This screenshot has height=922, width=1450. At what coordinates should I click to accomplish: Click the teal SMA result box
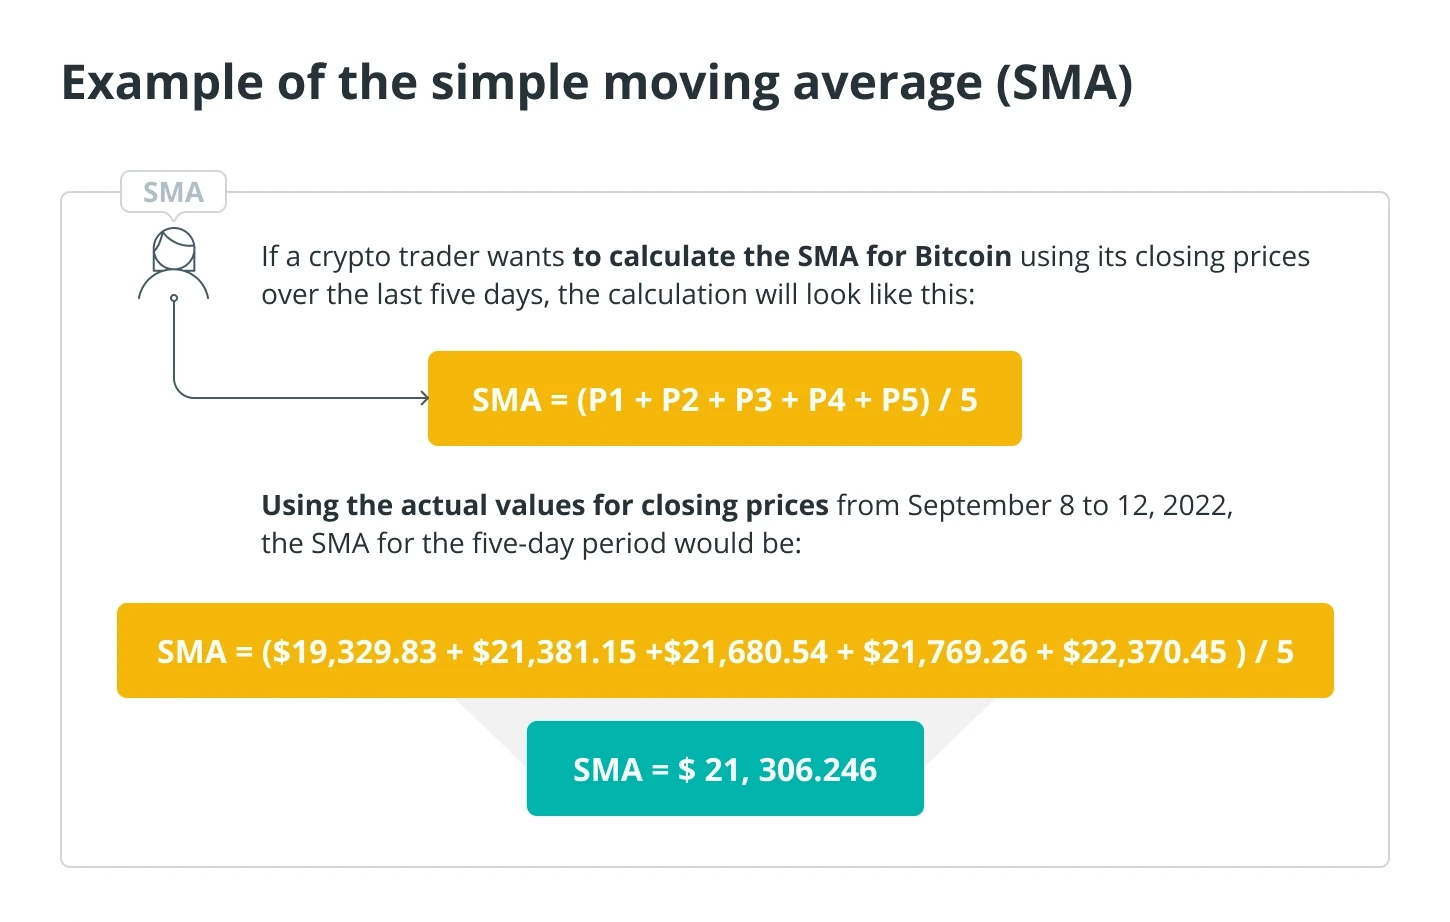[725, 768]
